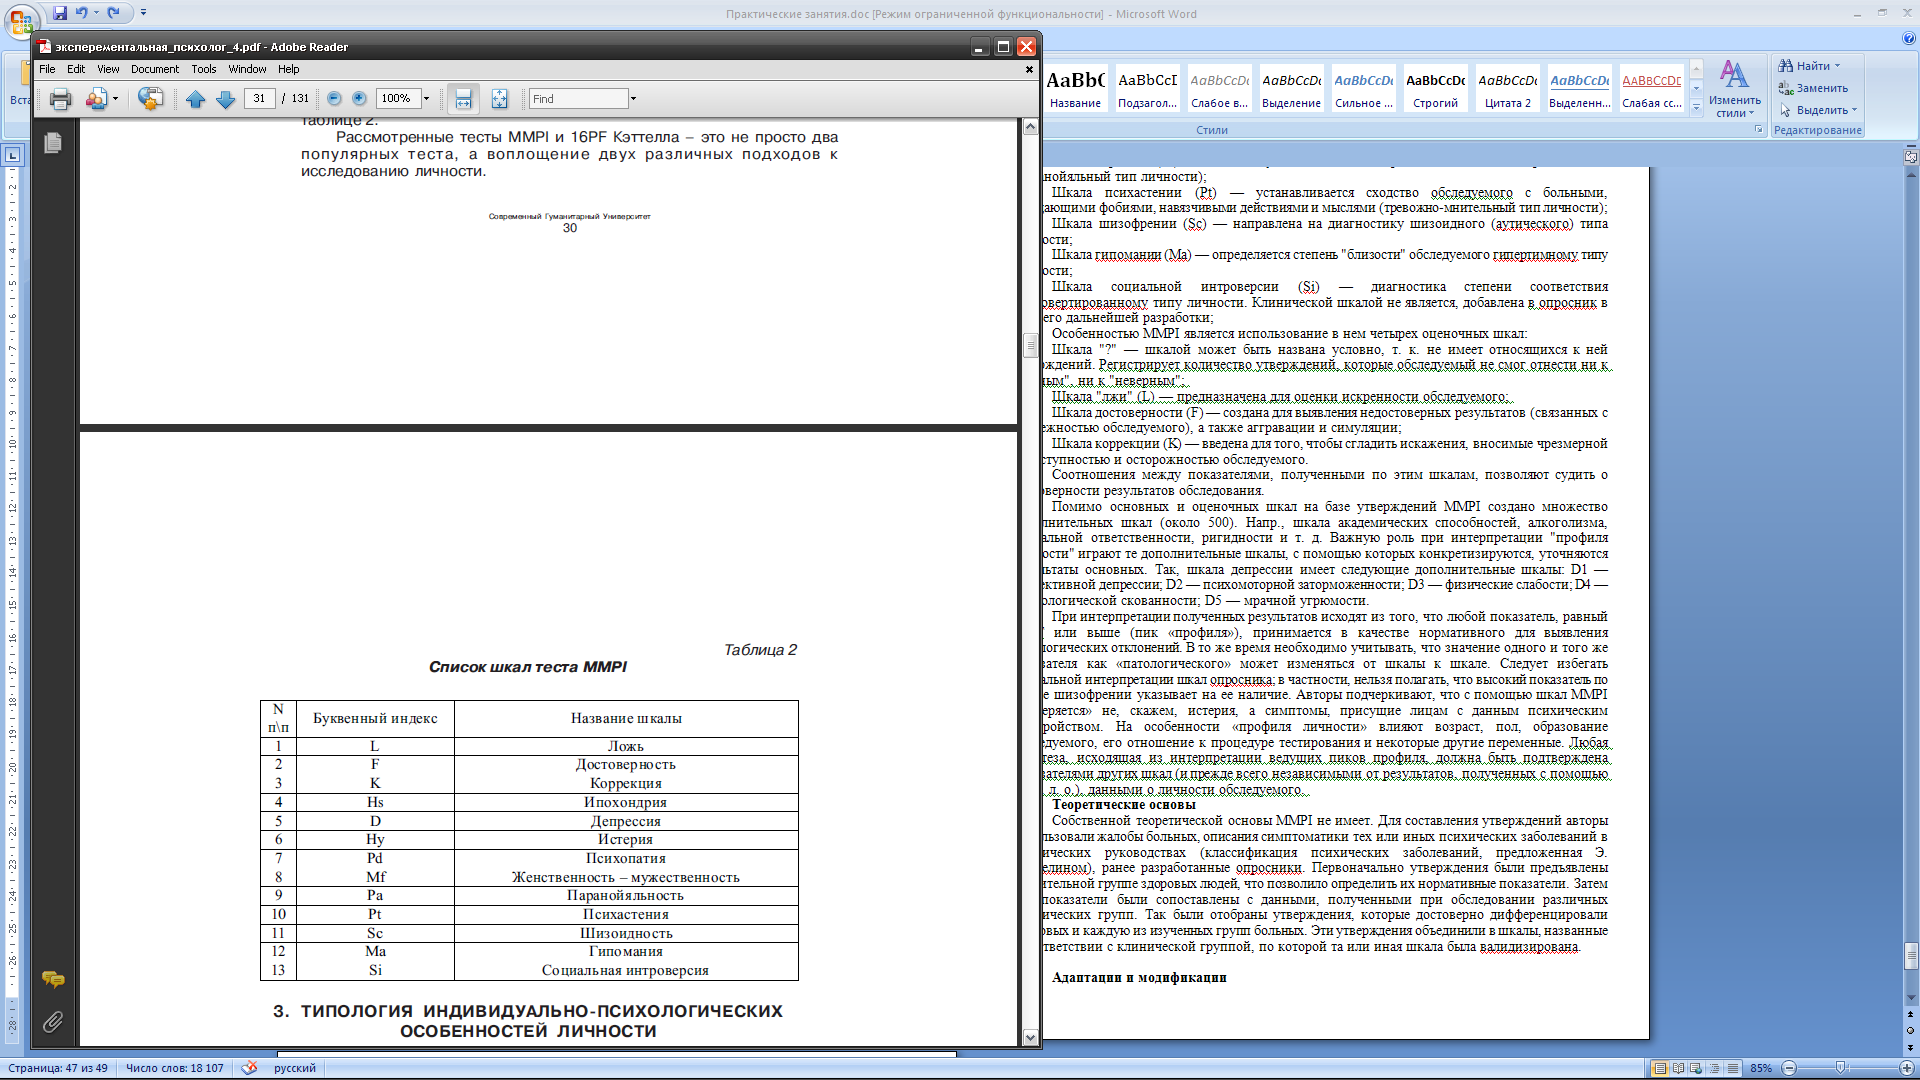Zoom in with the Adobe Reader plus icon
Screen dimensions: 1920x1080
(x=359, y=99)
